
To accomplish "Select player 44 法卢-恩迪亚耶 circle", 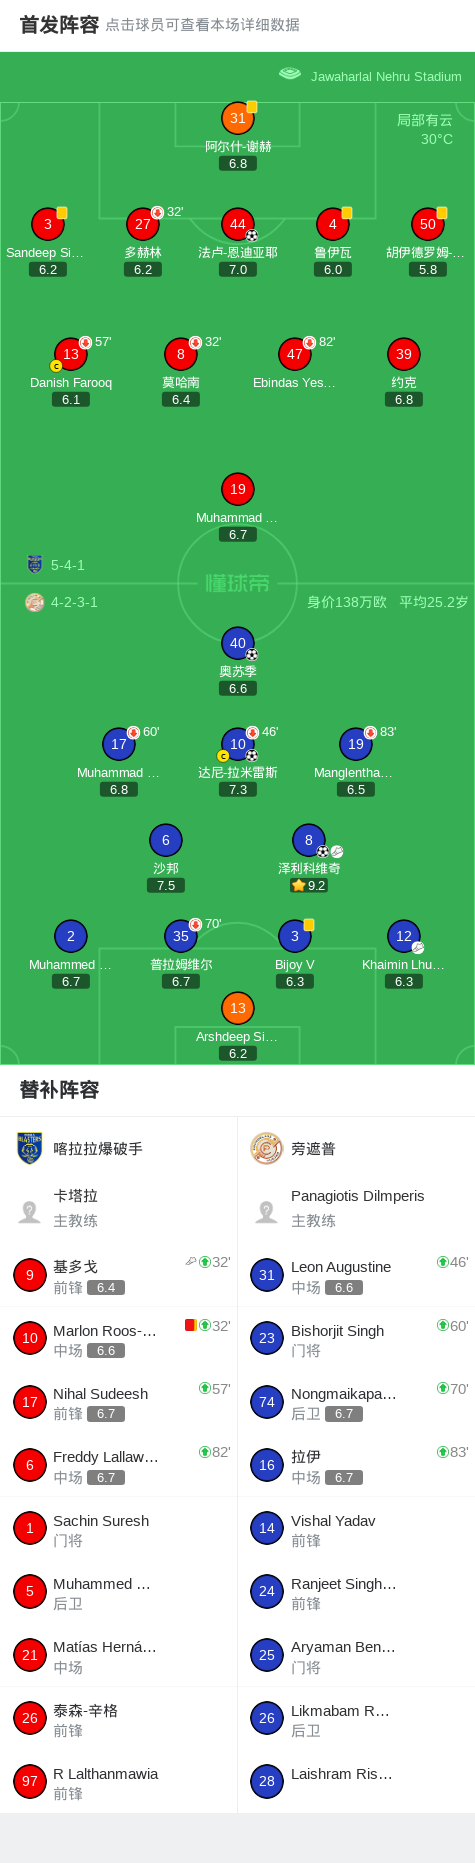I will pos(238,224).
